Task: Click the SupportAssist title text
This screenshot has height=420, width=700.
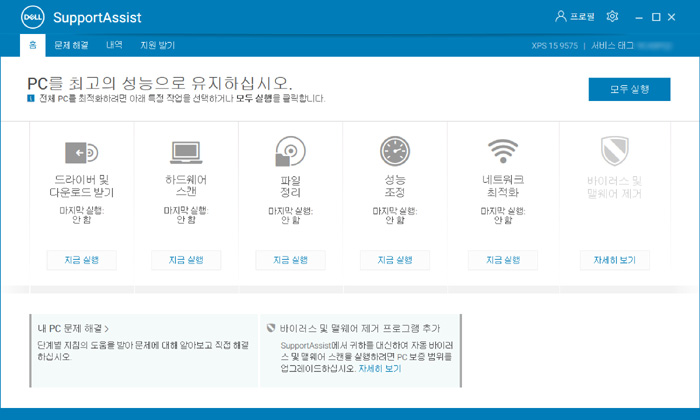Action: click(97, 17)
